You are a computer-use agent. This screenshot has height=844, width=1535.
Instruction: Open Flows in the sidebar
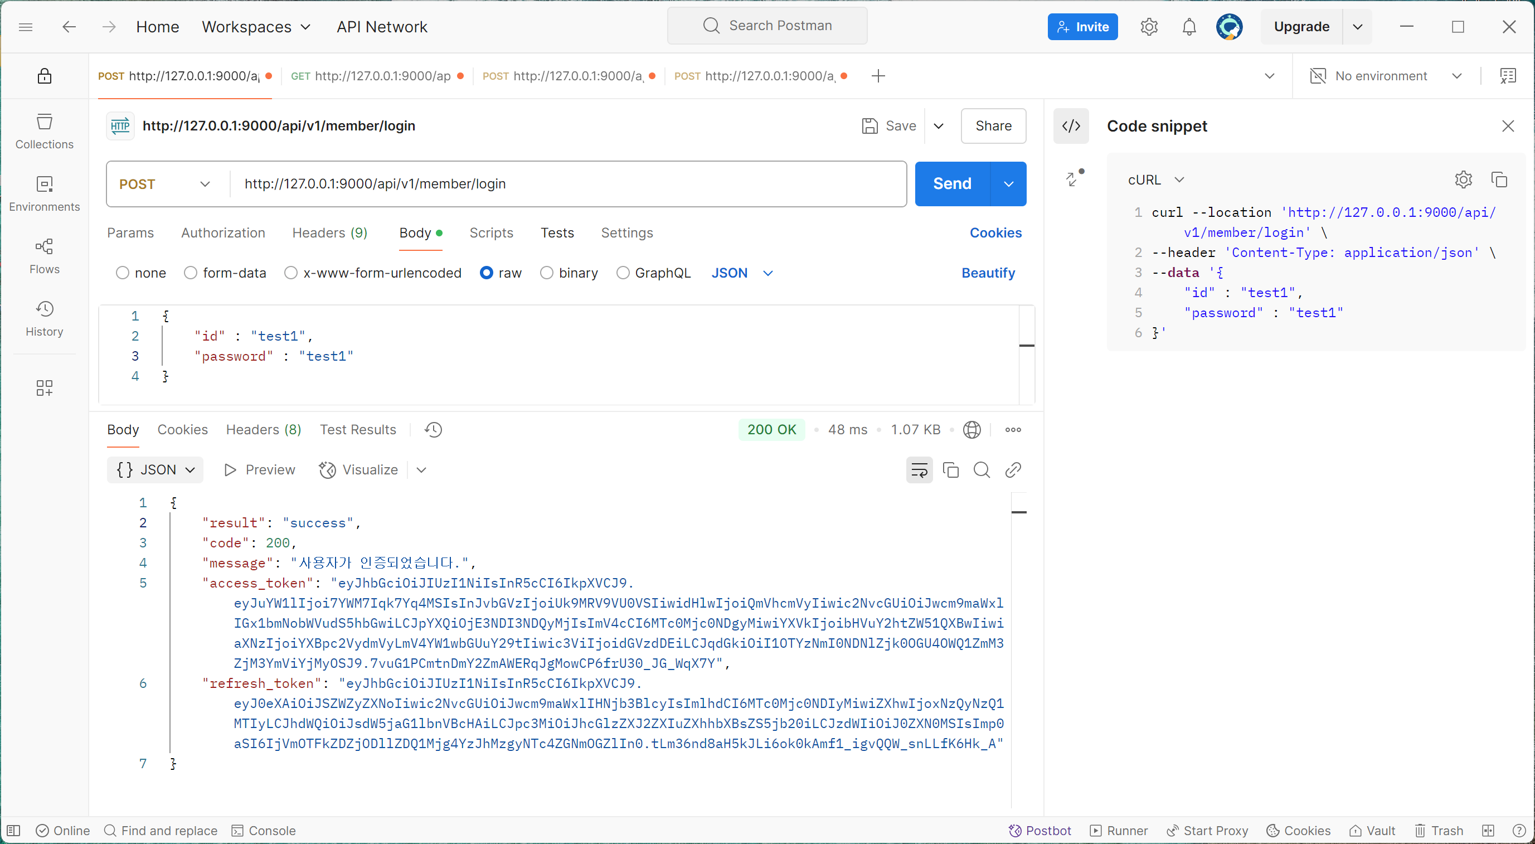[x=44, y=256]
